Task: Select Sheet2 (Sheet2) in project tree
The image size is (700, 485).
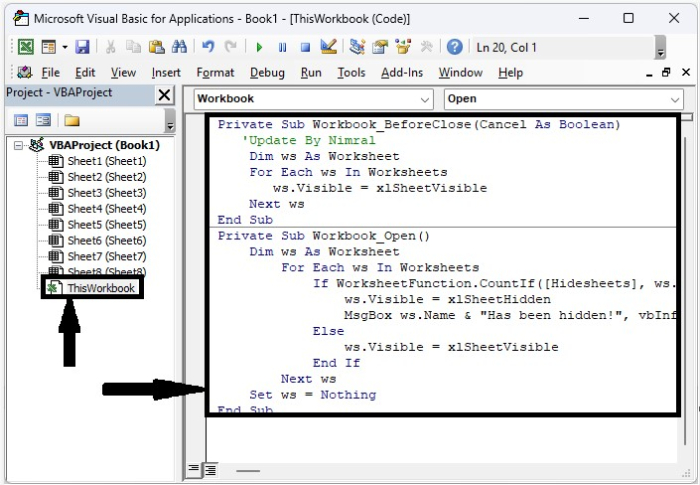Action: (x=107, y=177)
